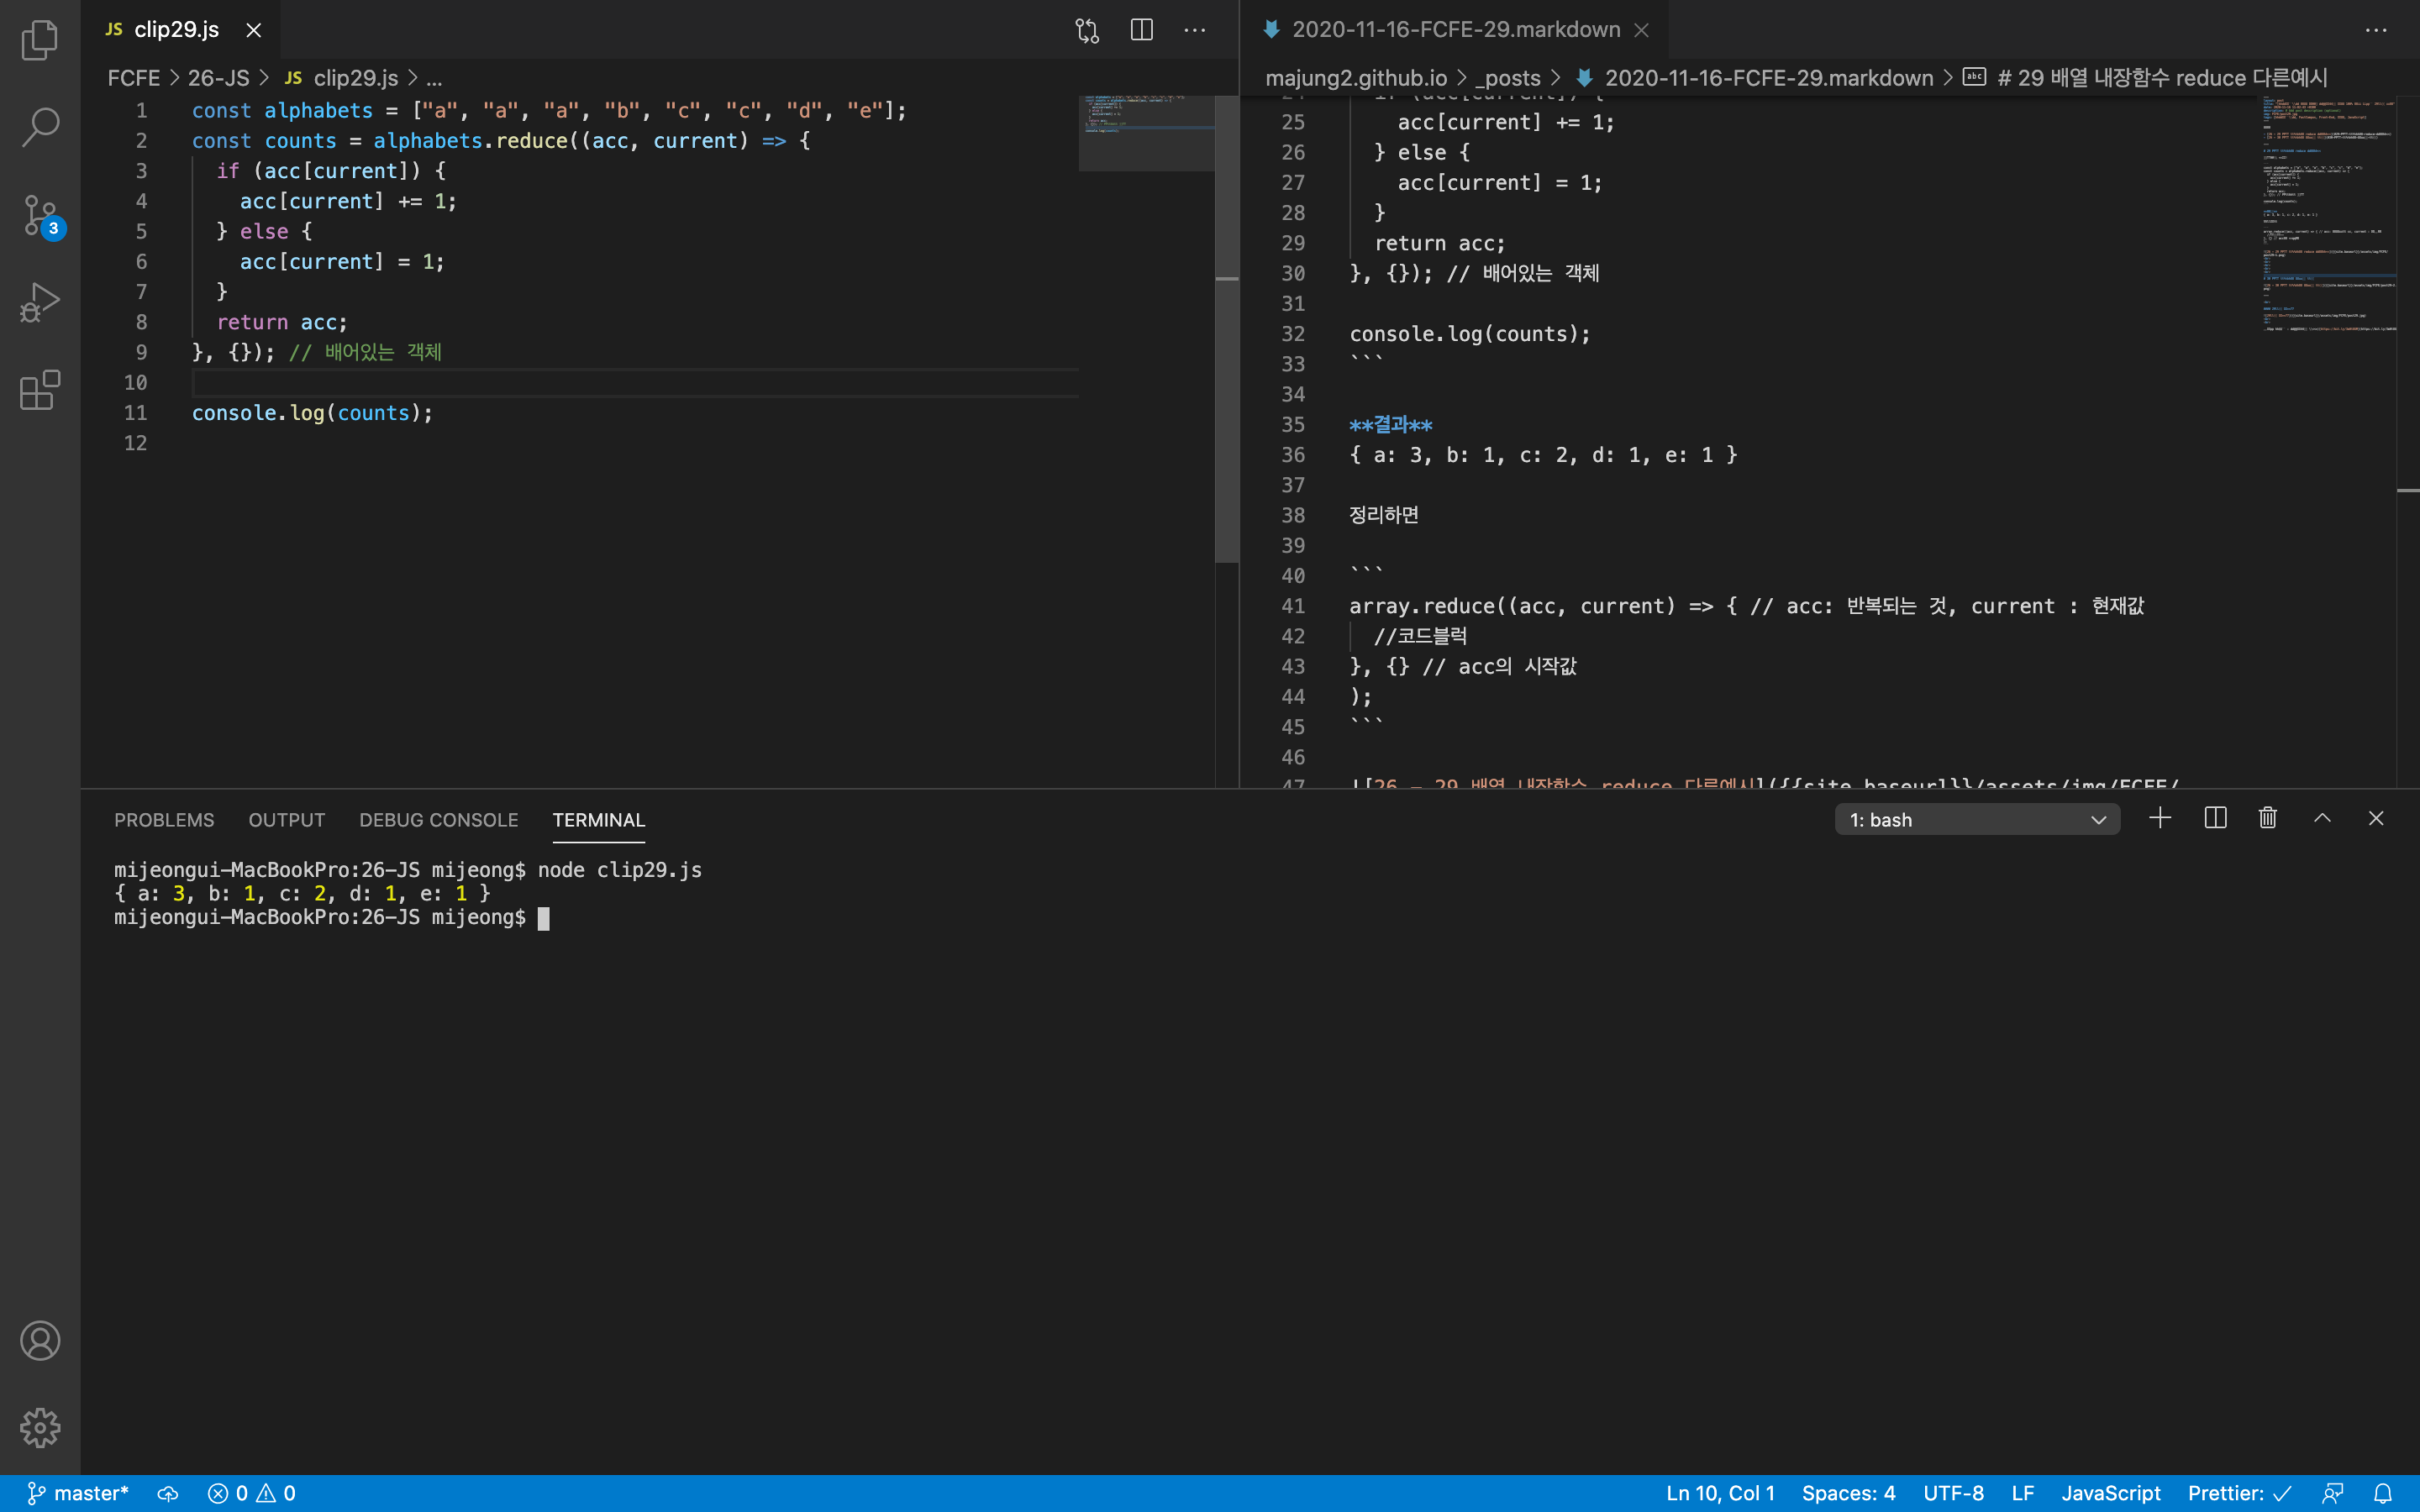Click the feedback icon in status bar
2420x1512 pixels.
(2333, 1493)
